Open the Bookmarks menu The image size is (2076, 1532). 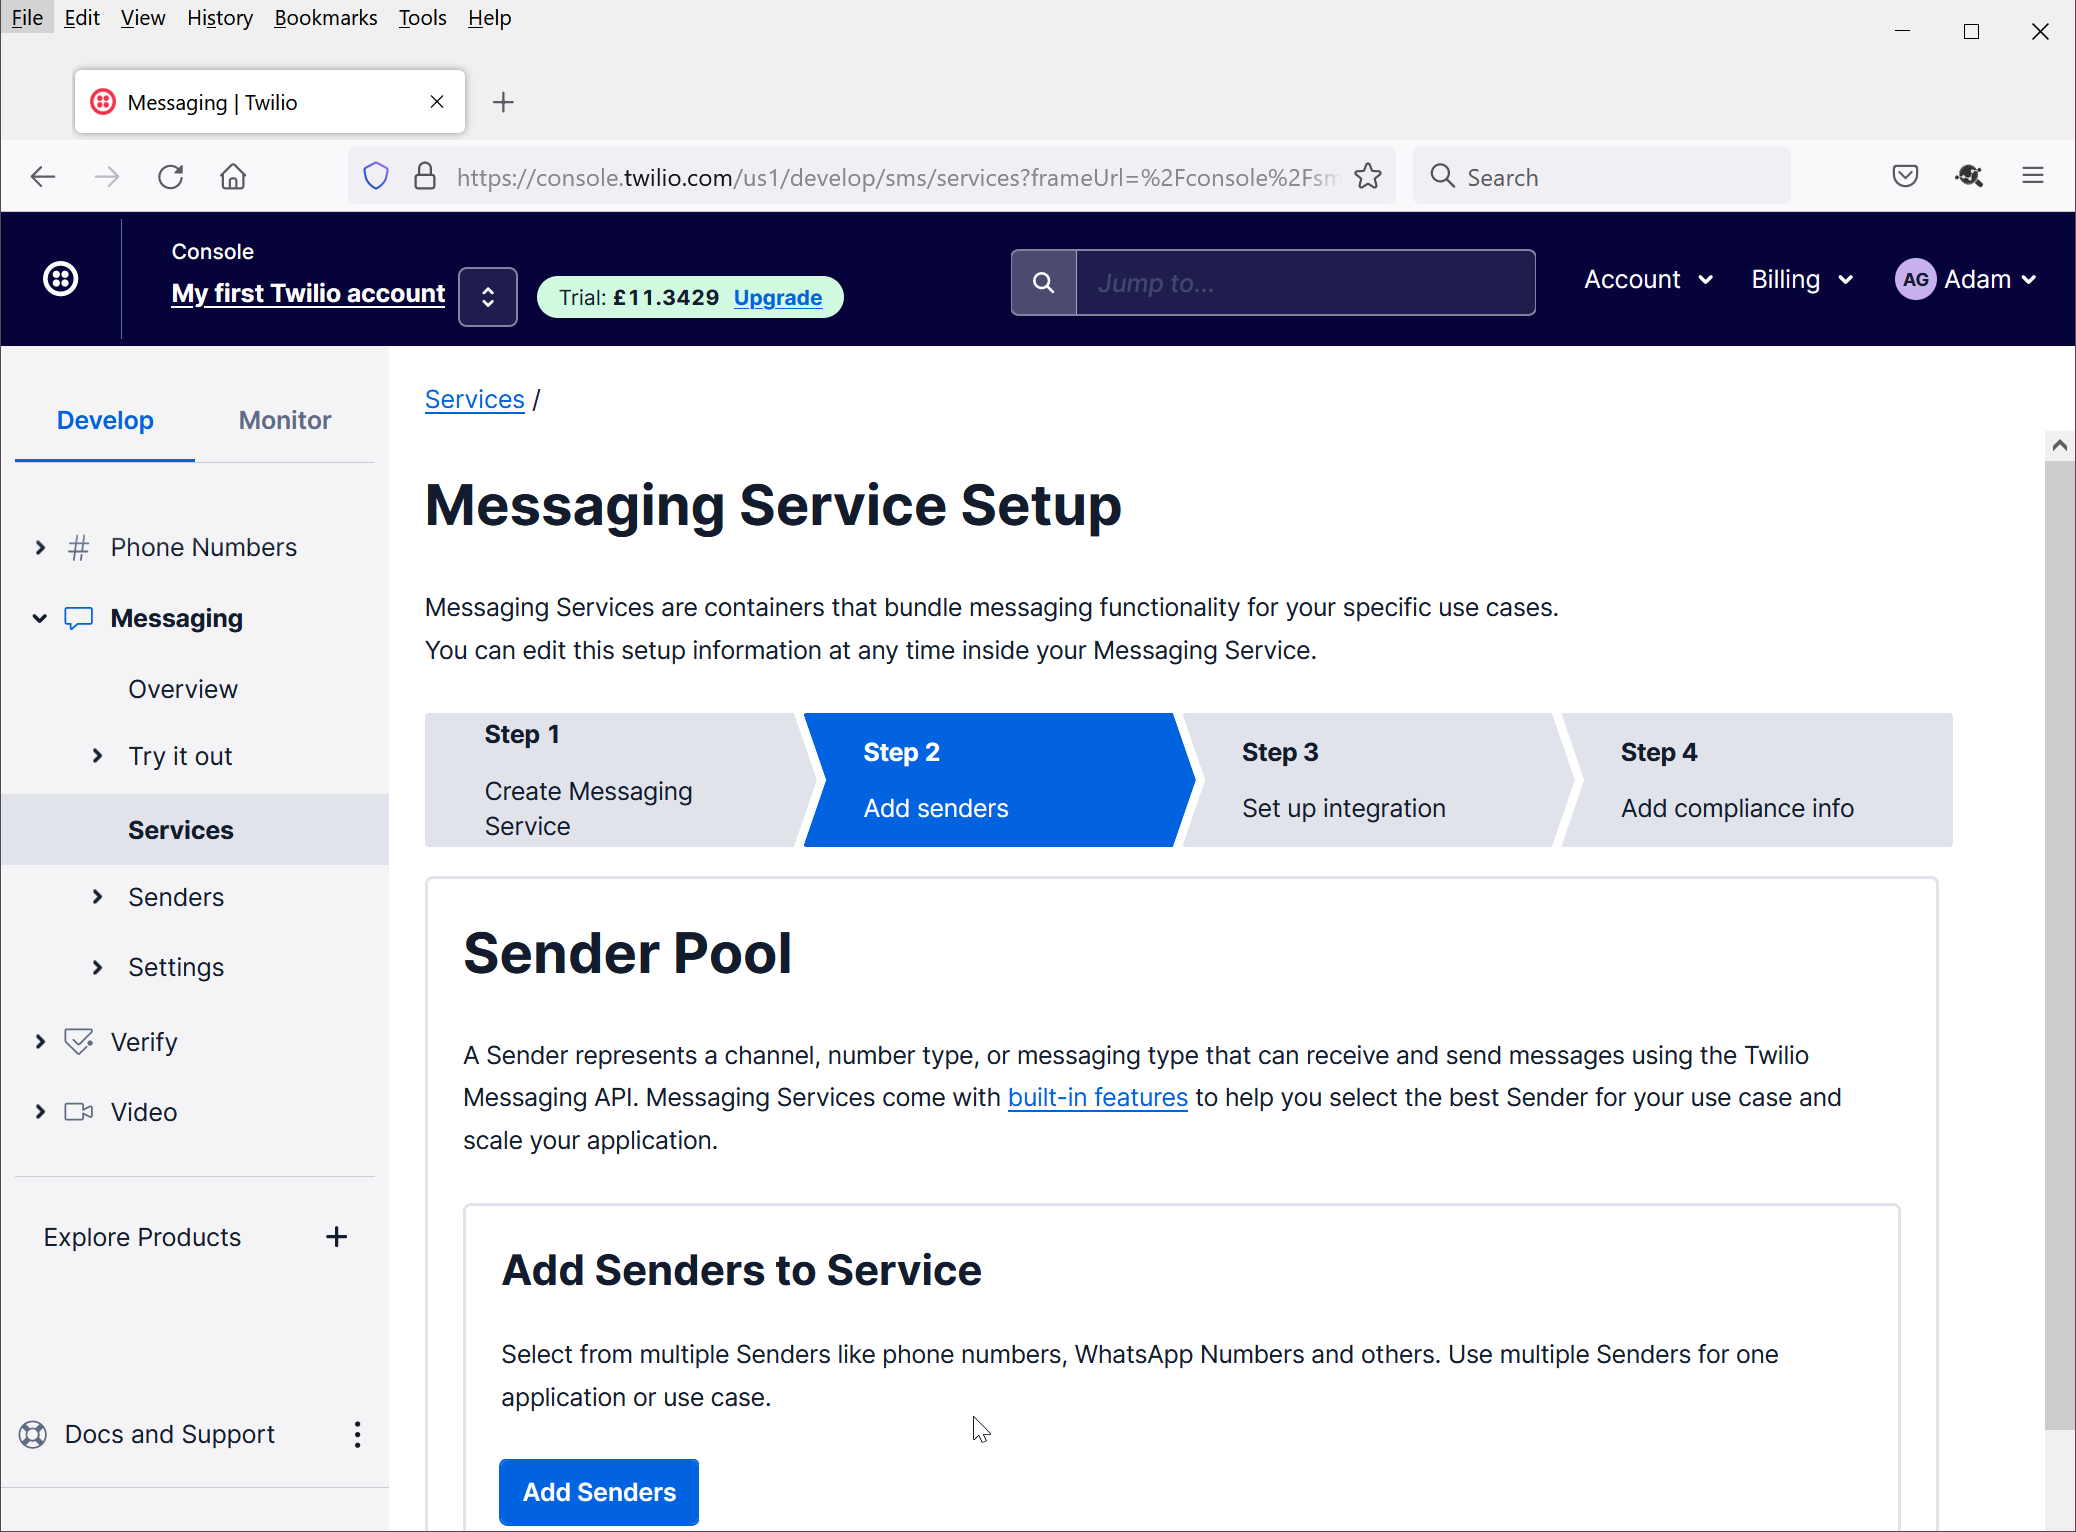click(325, 18)
